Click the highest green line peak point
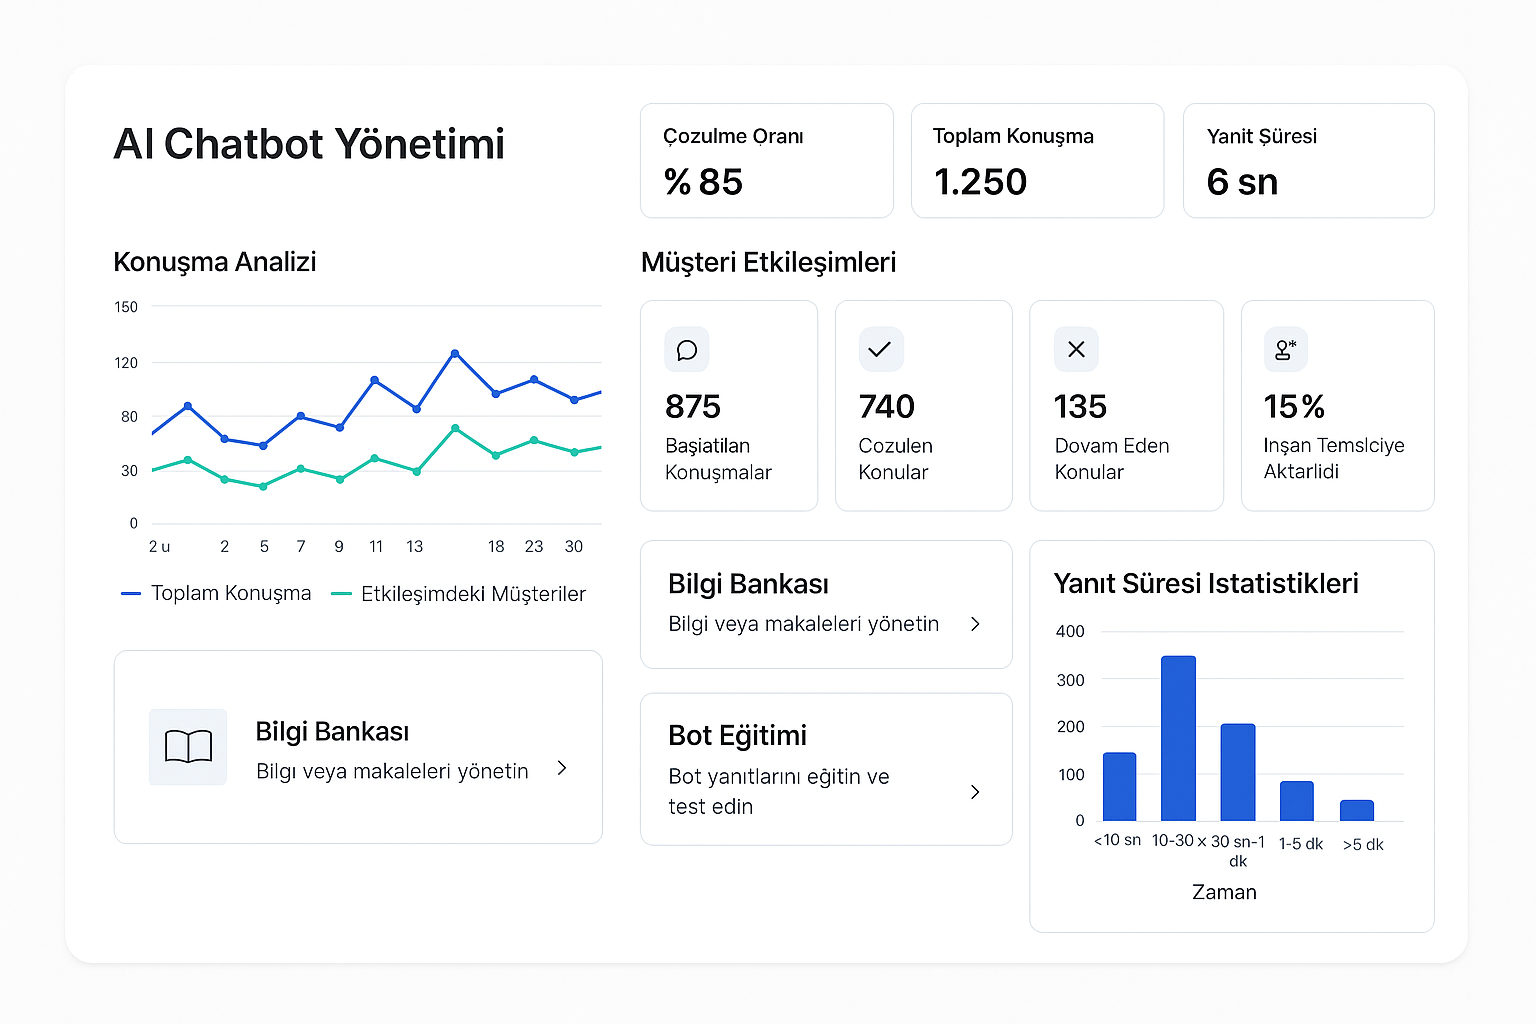 point(455,428)
